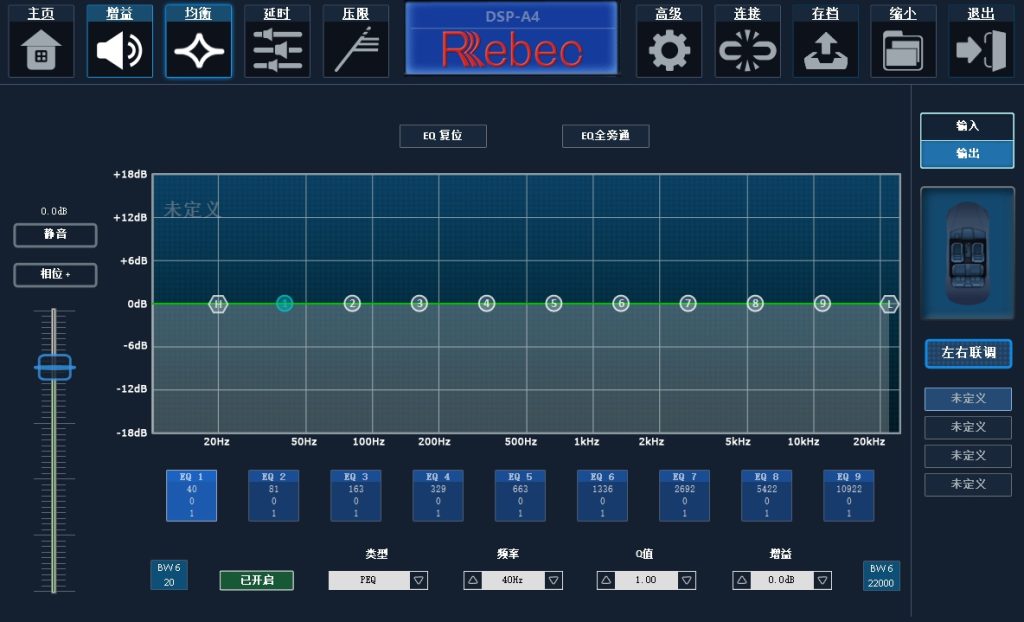
Task: Select EQ node 3 on the curve
Action: (419, 303)
